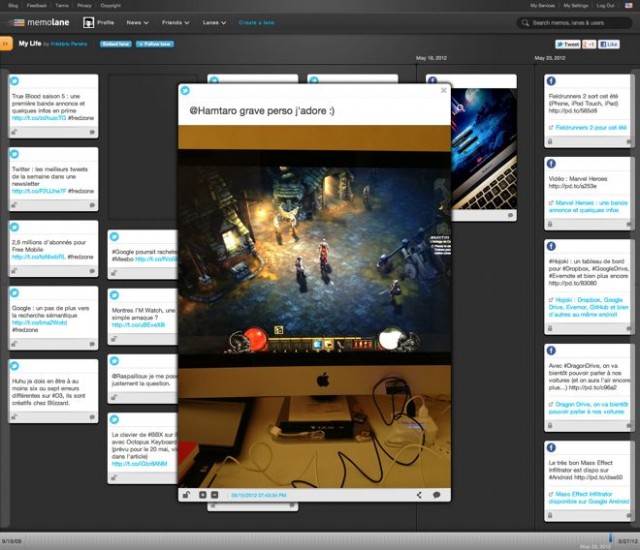Click the timestamp link in the popup footer
Viewport: 640px width, 550px height.
[x=259, y=495]
